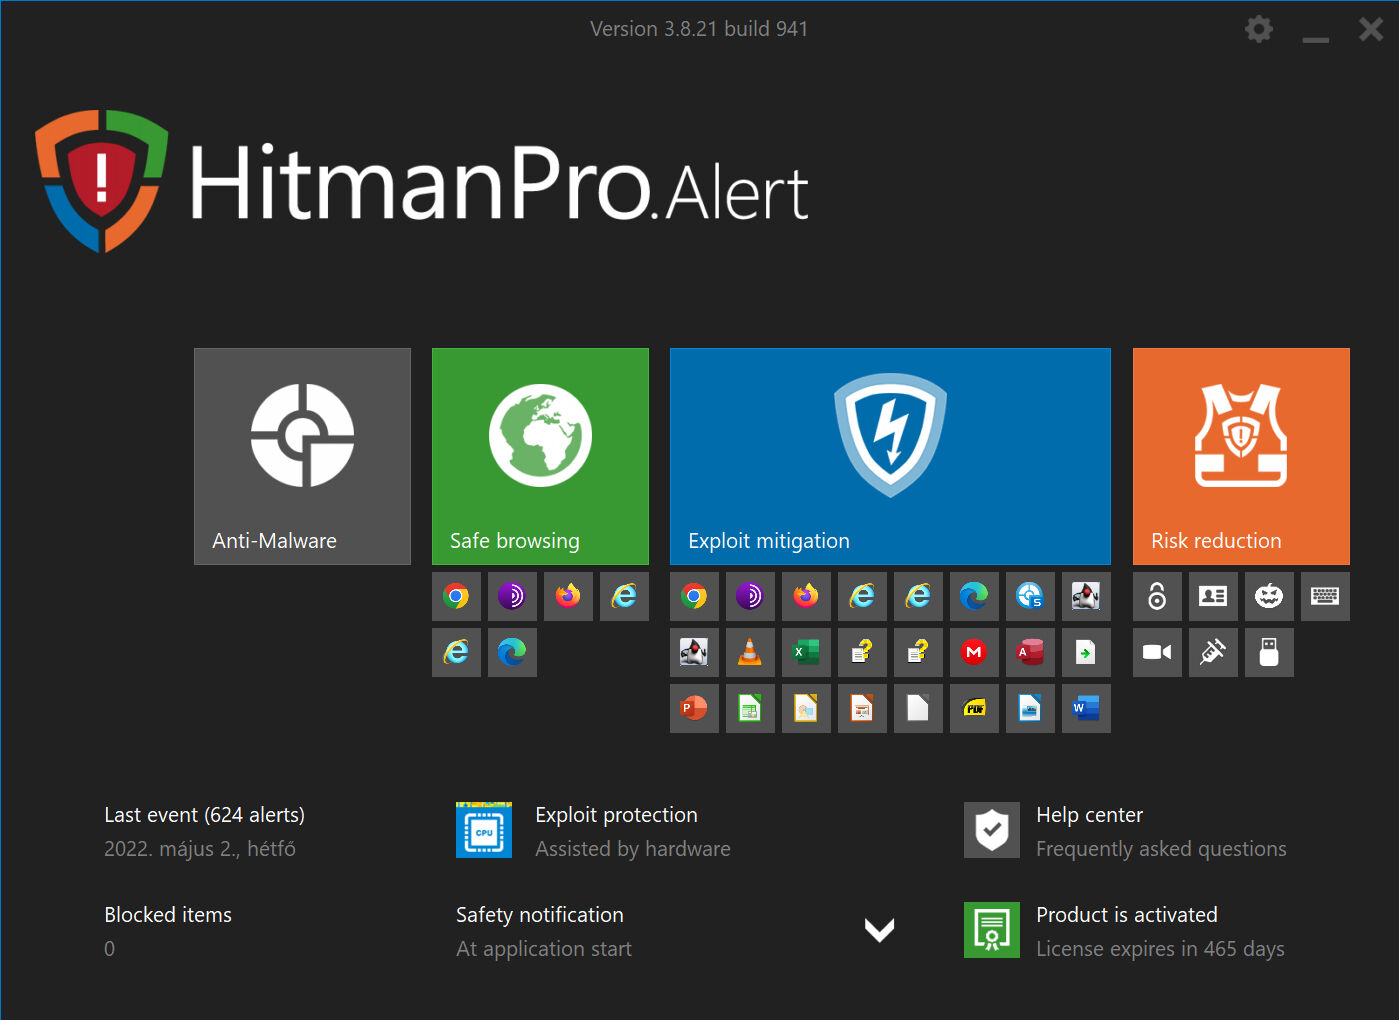1399x1020 pixels.
Task: Click the Microsoft Word icon
Action: [1086, 708]
